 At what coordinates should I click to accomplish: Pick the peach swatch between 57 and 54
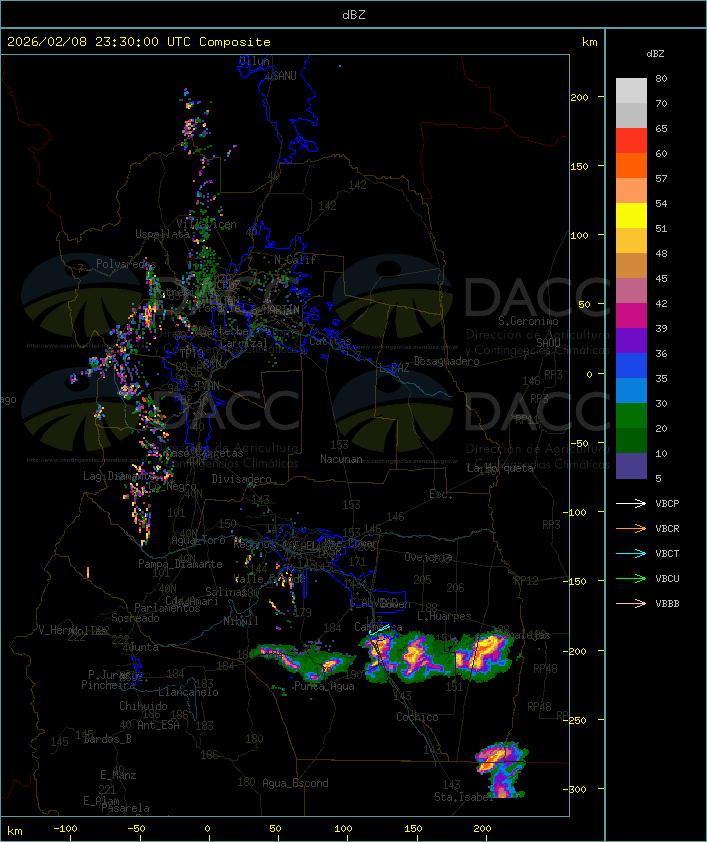tap(631, 190)
